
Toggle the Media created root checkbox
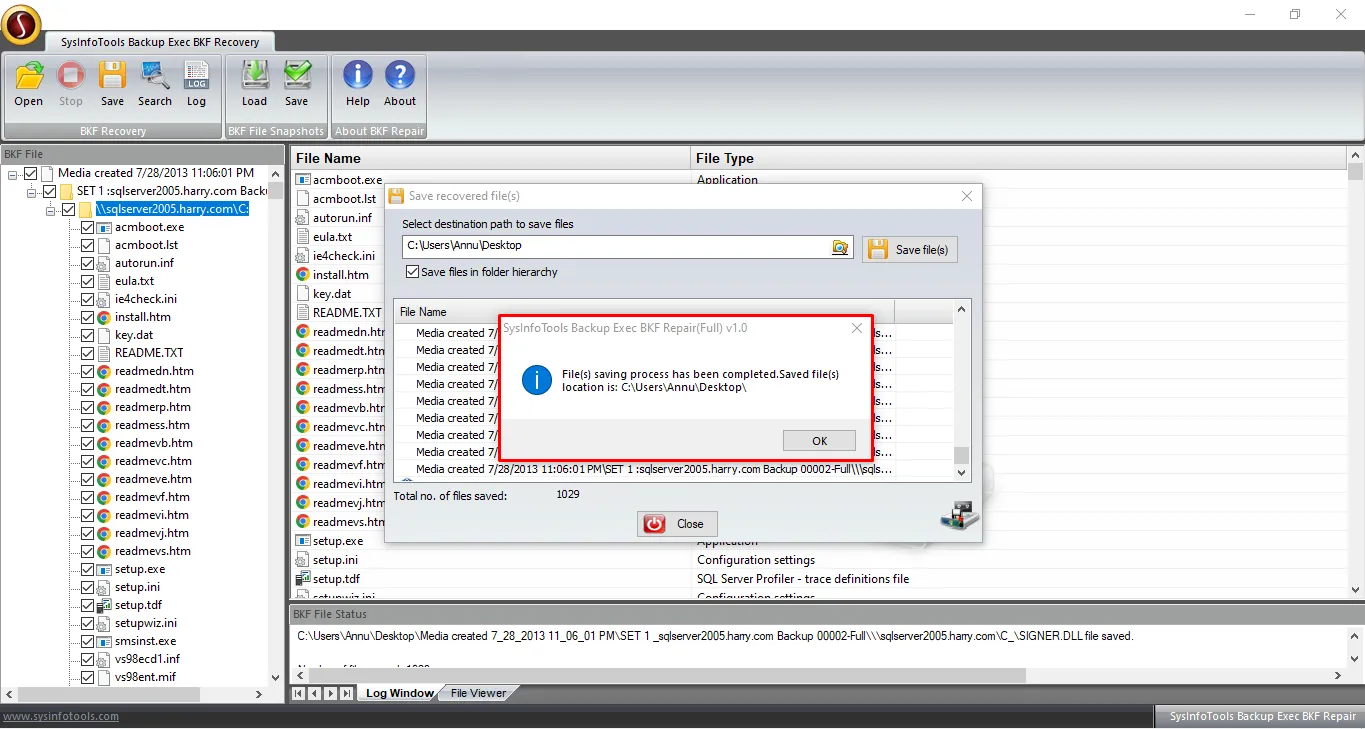(x=30, y=173)
